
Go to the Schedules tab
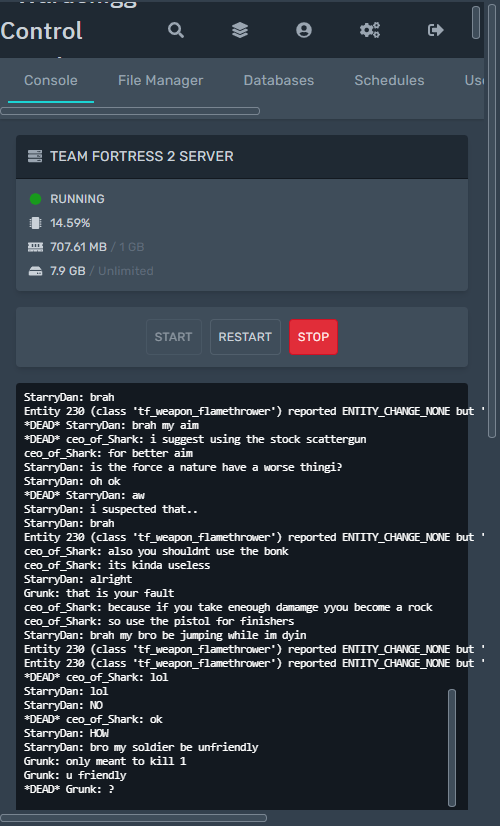click(389, 81)
